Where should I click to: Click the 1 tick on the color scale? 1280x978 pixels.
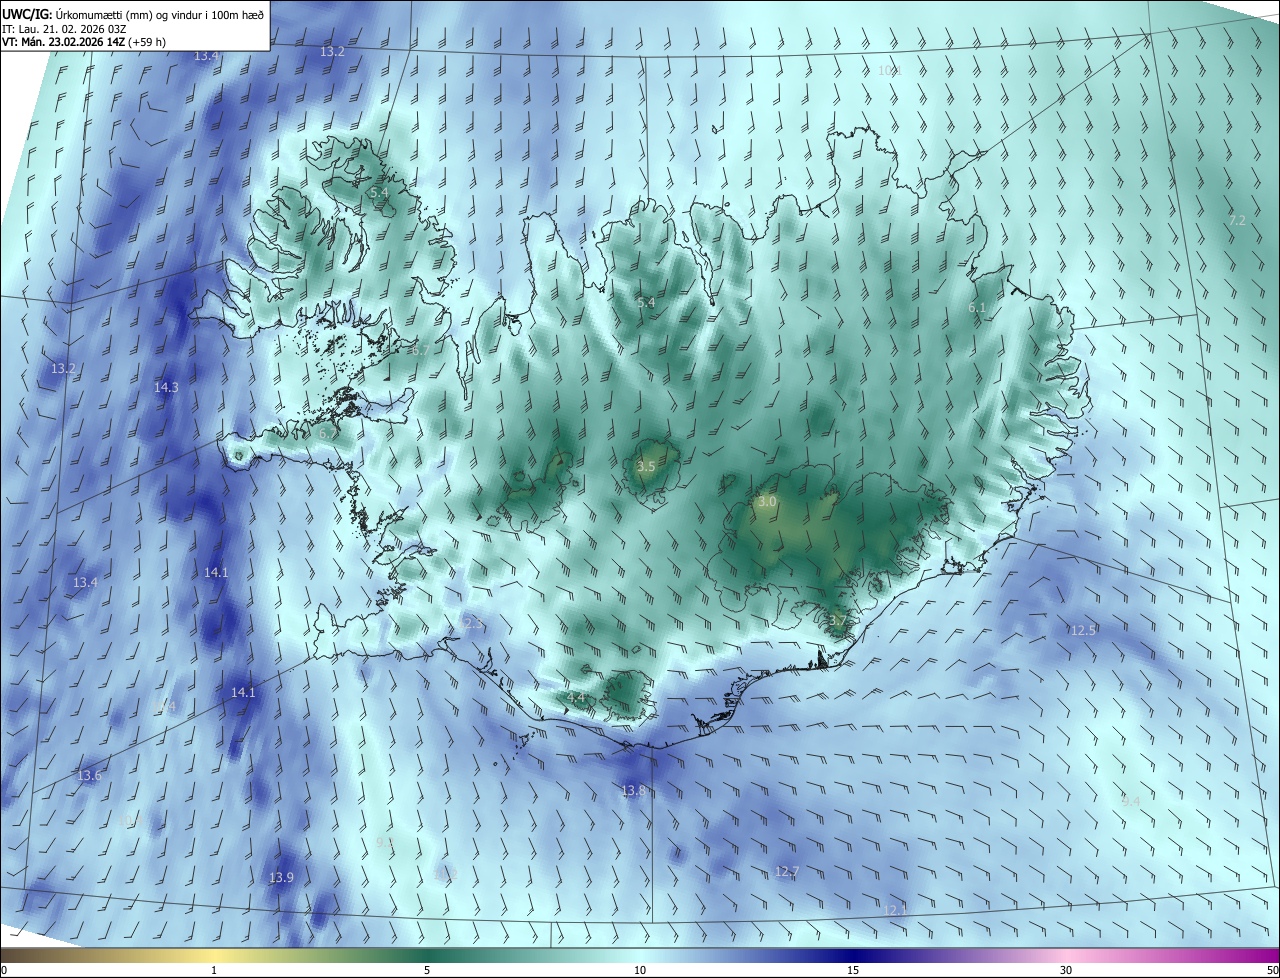click(214, 970)
